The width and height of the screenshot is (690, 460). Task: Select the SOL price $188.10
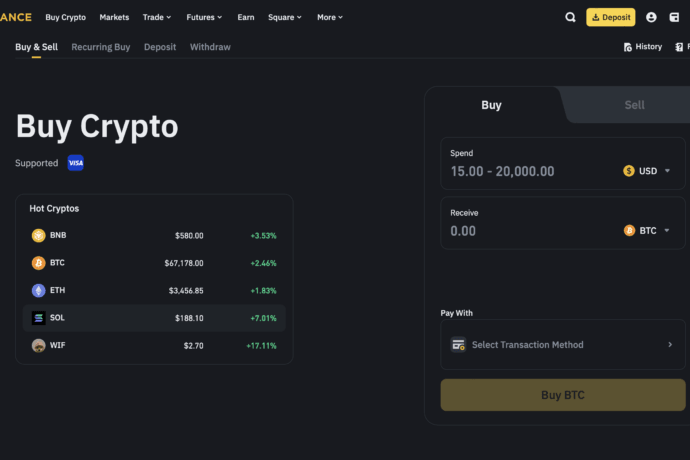point(189,318)
